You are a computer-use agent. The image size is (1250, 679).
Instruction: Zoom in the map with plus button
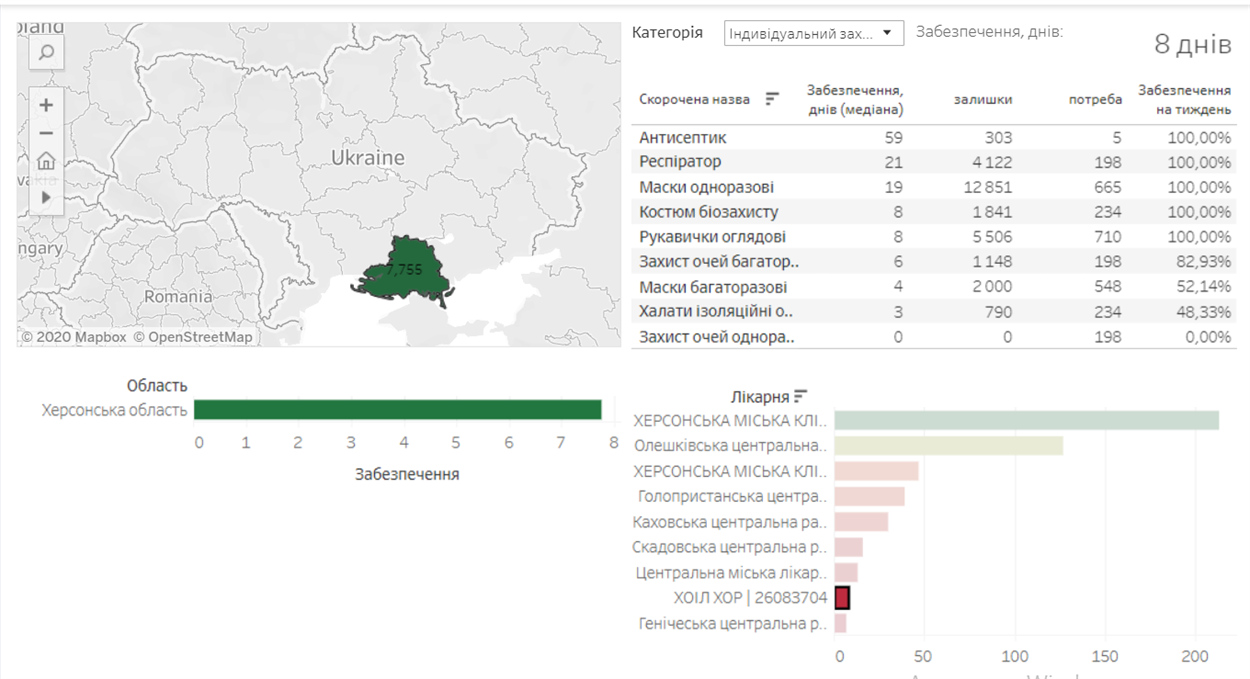tap(46, 105)
